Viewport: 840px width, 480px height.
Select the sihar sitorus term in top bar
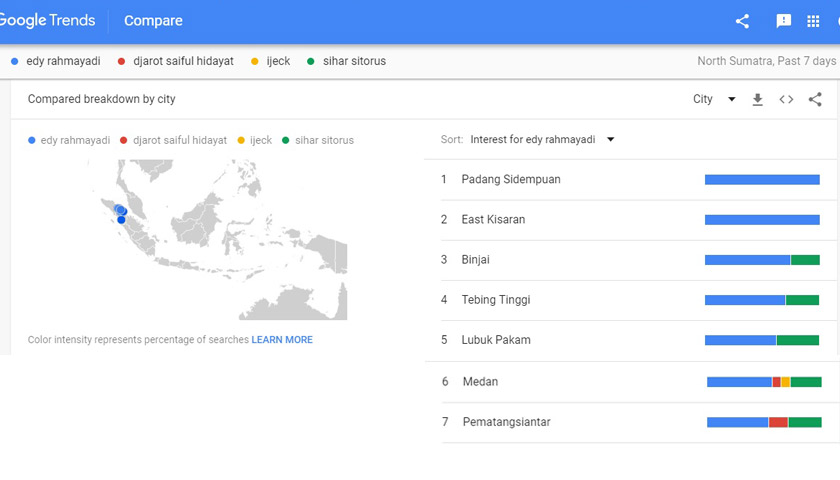click(x=346, y=61)
